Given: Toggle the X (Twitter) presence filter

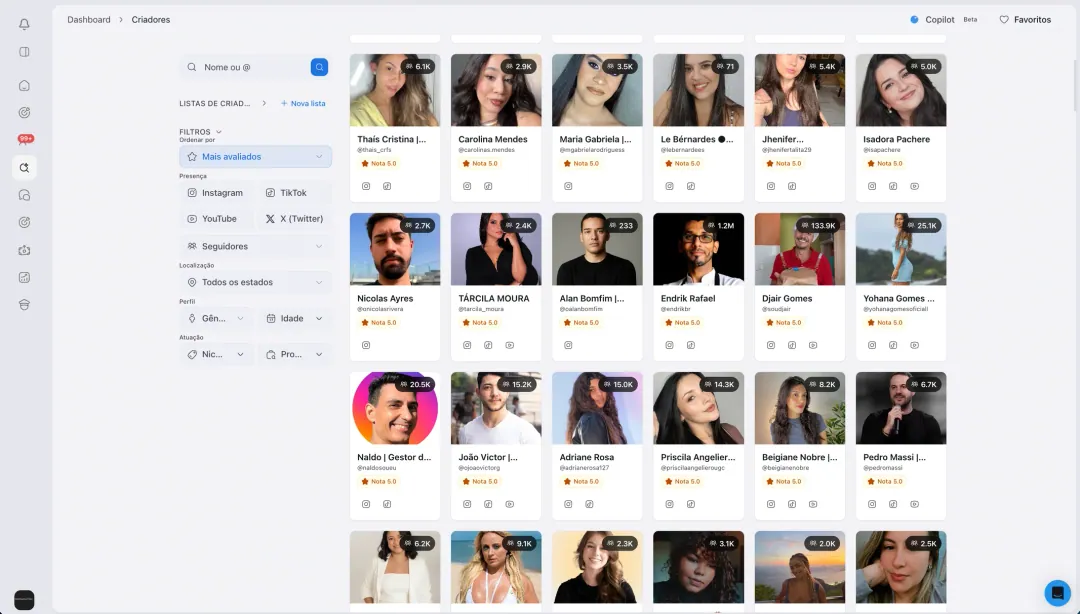Looking at the screenshot, I should [295, 218].
